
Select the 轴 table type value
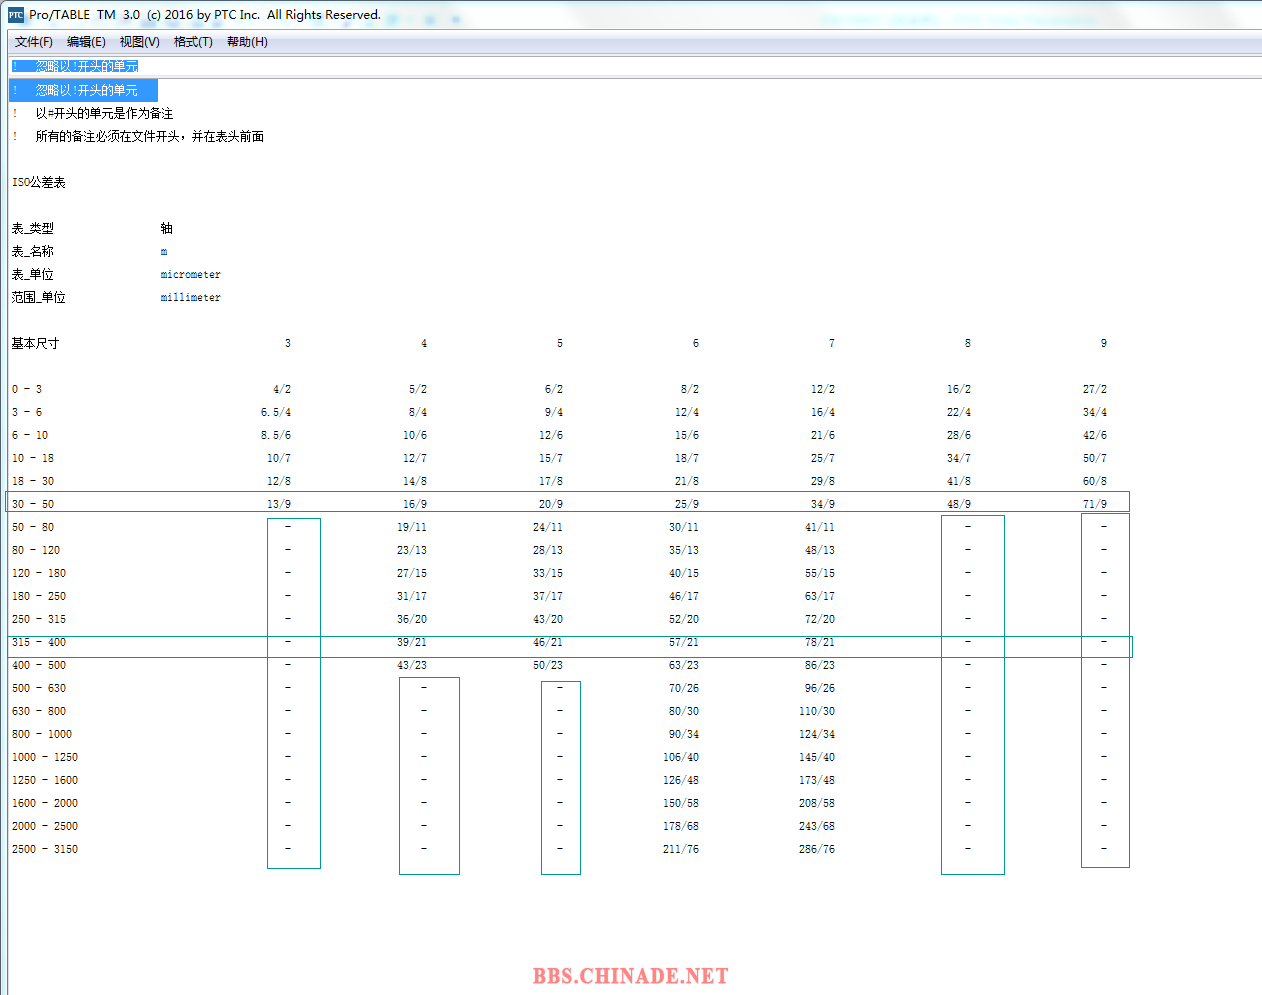tap(166, 228)
